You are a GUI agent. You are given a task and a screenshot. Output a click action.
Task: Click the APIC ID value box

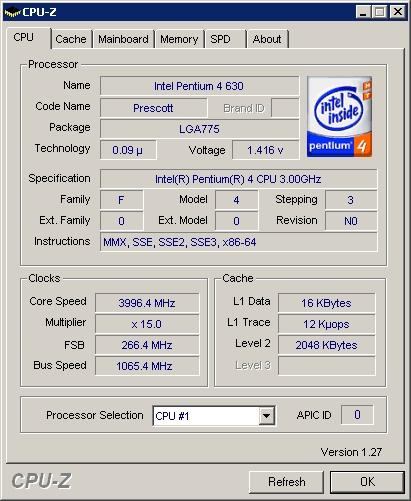tap(357, 415)
